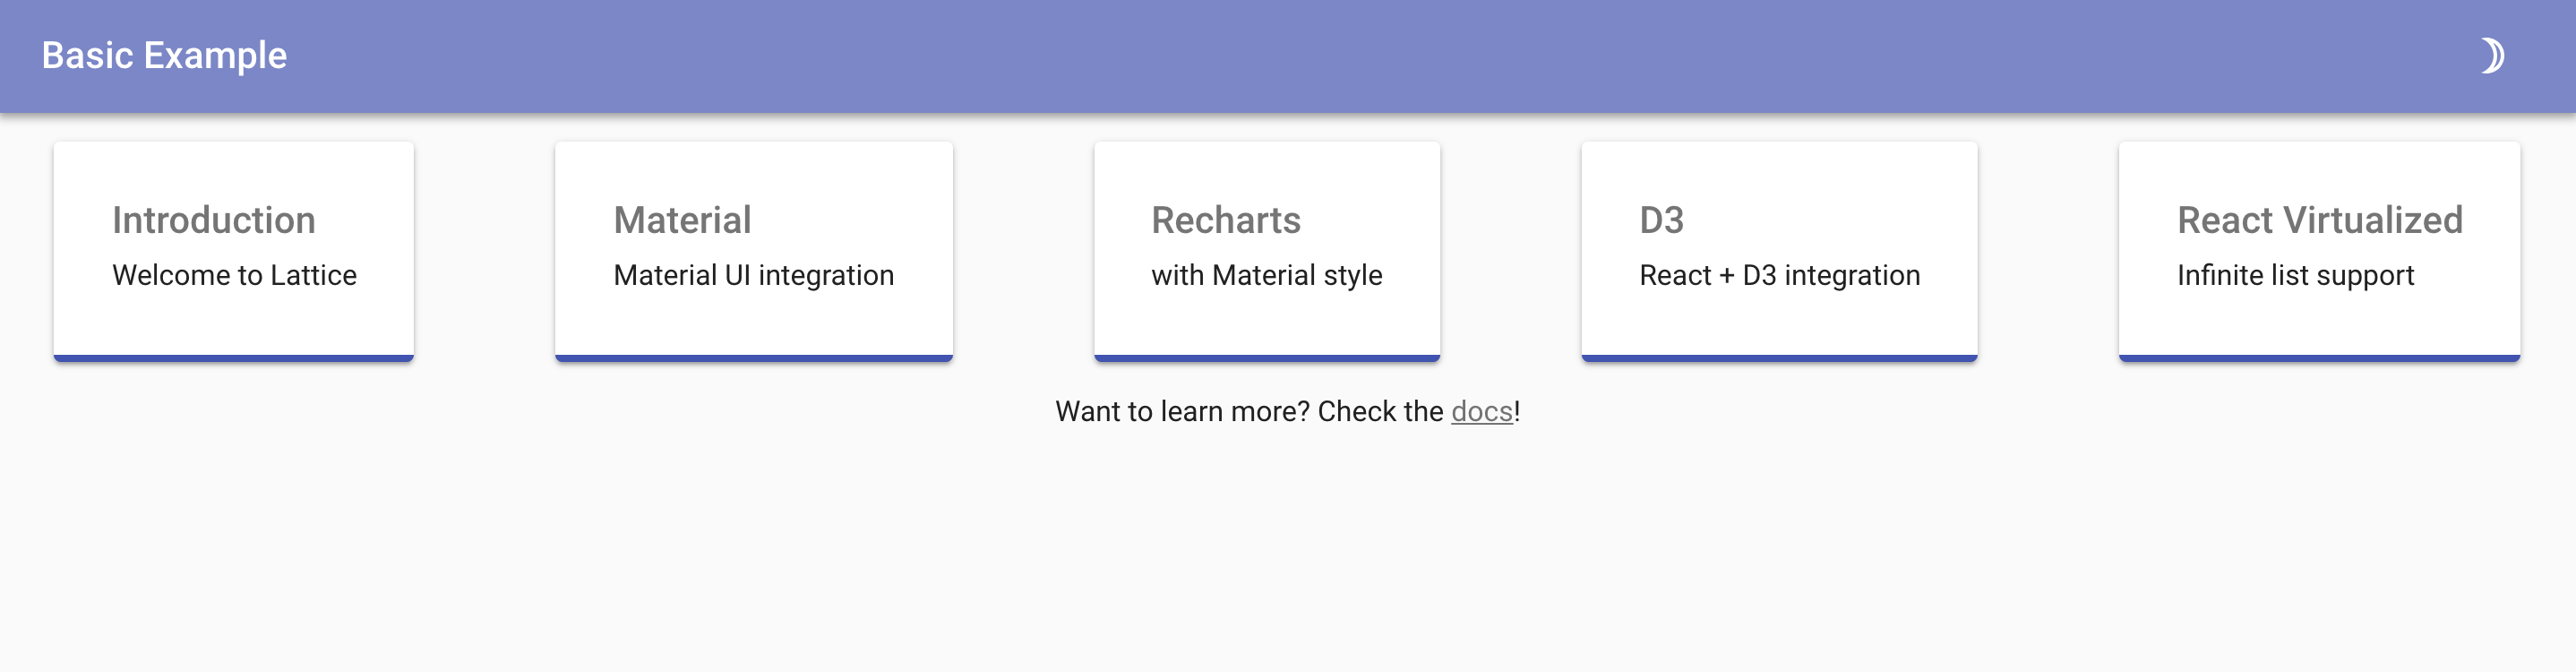Viewport: 2576px width, 672px height.
Task: Follow the docs link
Action: point(1481,411)
